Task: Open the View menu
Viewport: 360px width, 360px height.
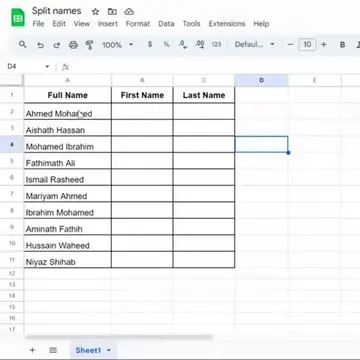Action: [x=82, y=24]
